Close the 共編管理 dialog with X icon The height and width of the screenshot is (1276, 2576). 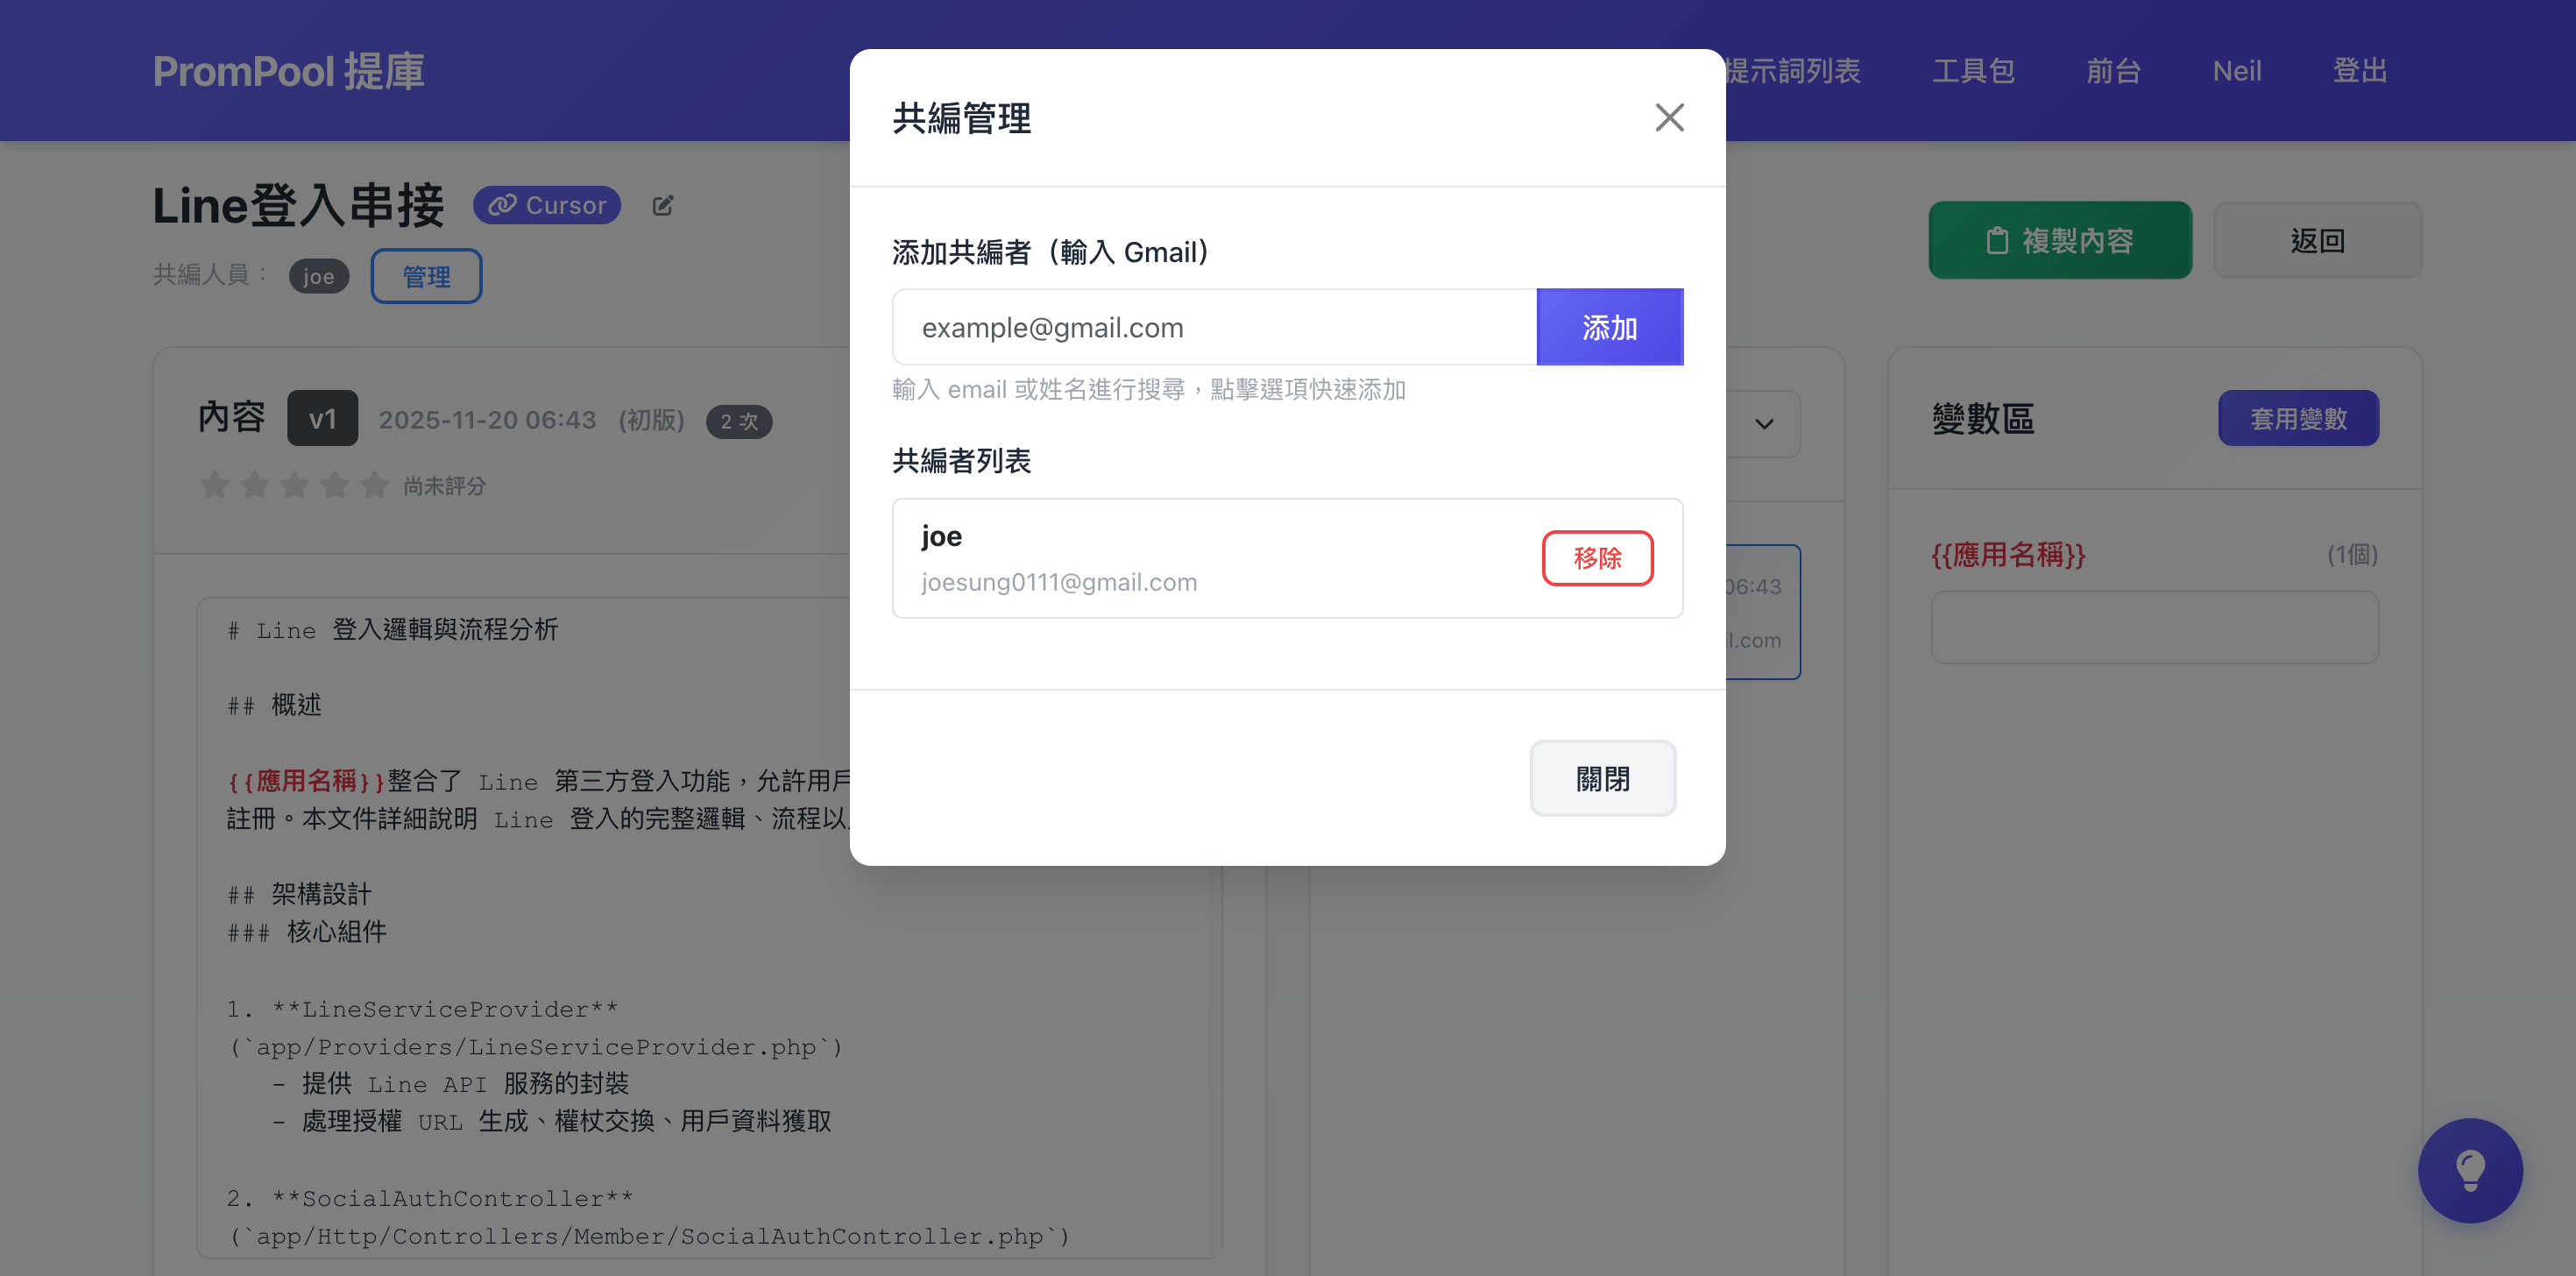[x=1668, y=118]
